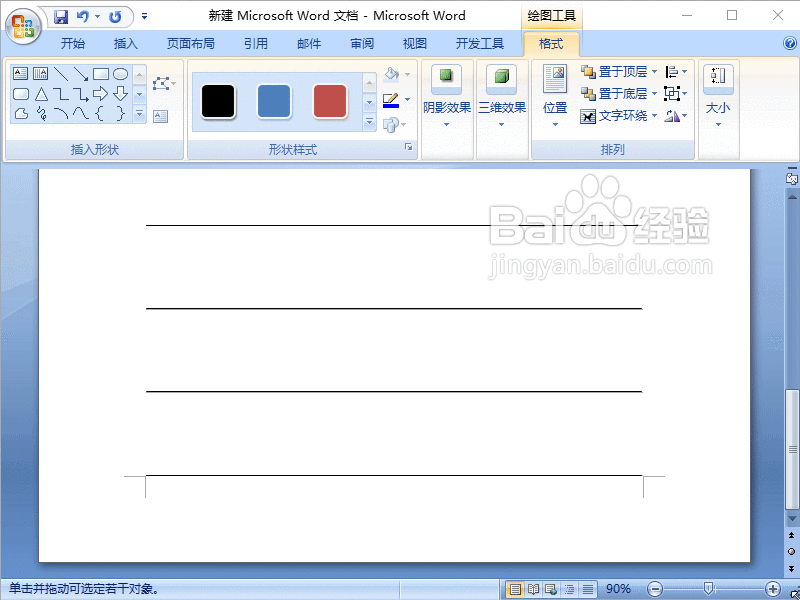This screenshot has width=800, height=600.
Task: Apply the blue shape style swatch
Action: click(272, 101)
